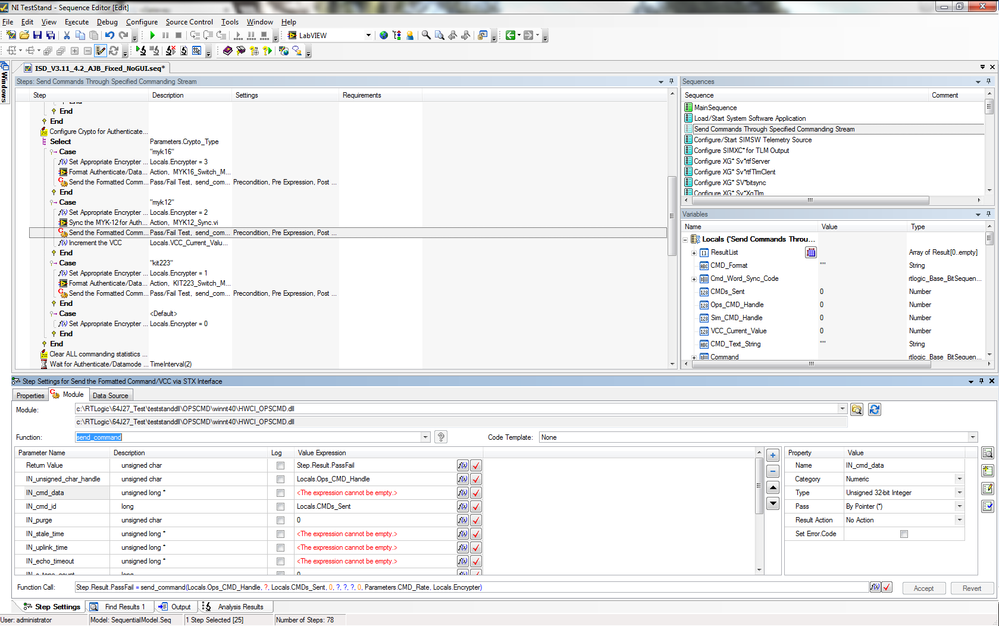Click the Open file folder icon
The image size is (999, 626).
[24, 36]
